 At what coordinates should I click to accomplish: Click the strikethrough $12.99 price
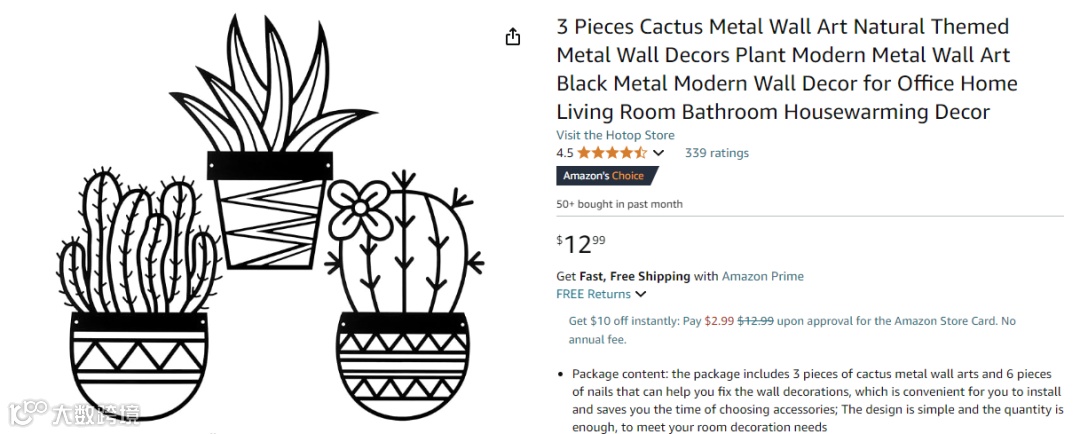755,321
